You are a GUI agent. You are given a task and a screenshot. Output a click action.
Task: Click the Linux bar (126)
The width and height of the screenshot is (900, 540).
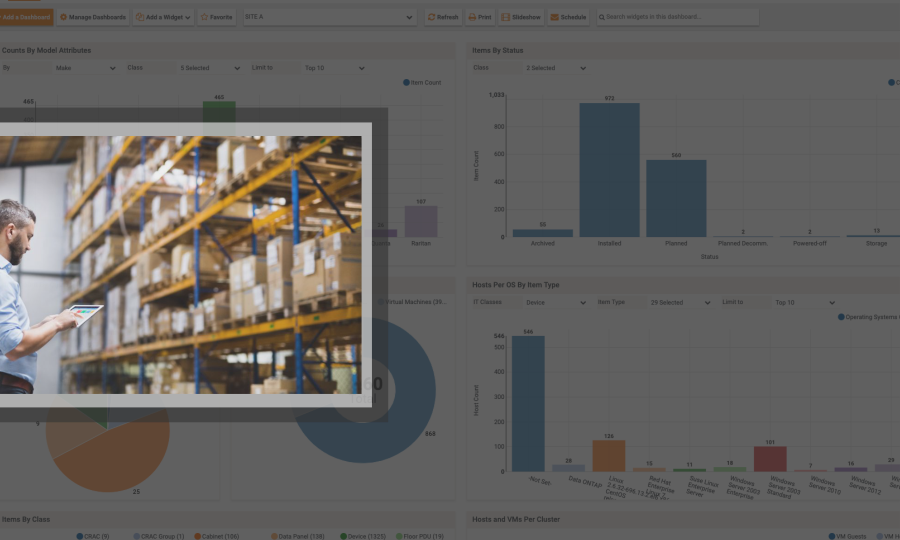[609, 456]
